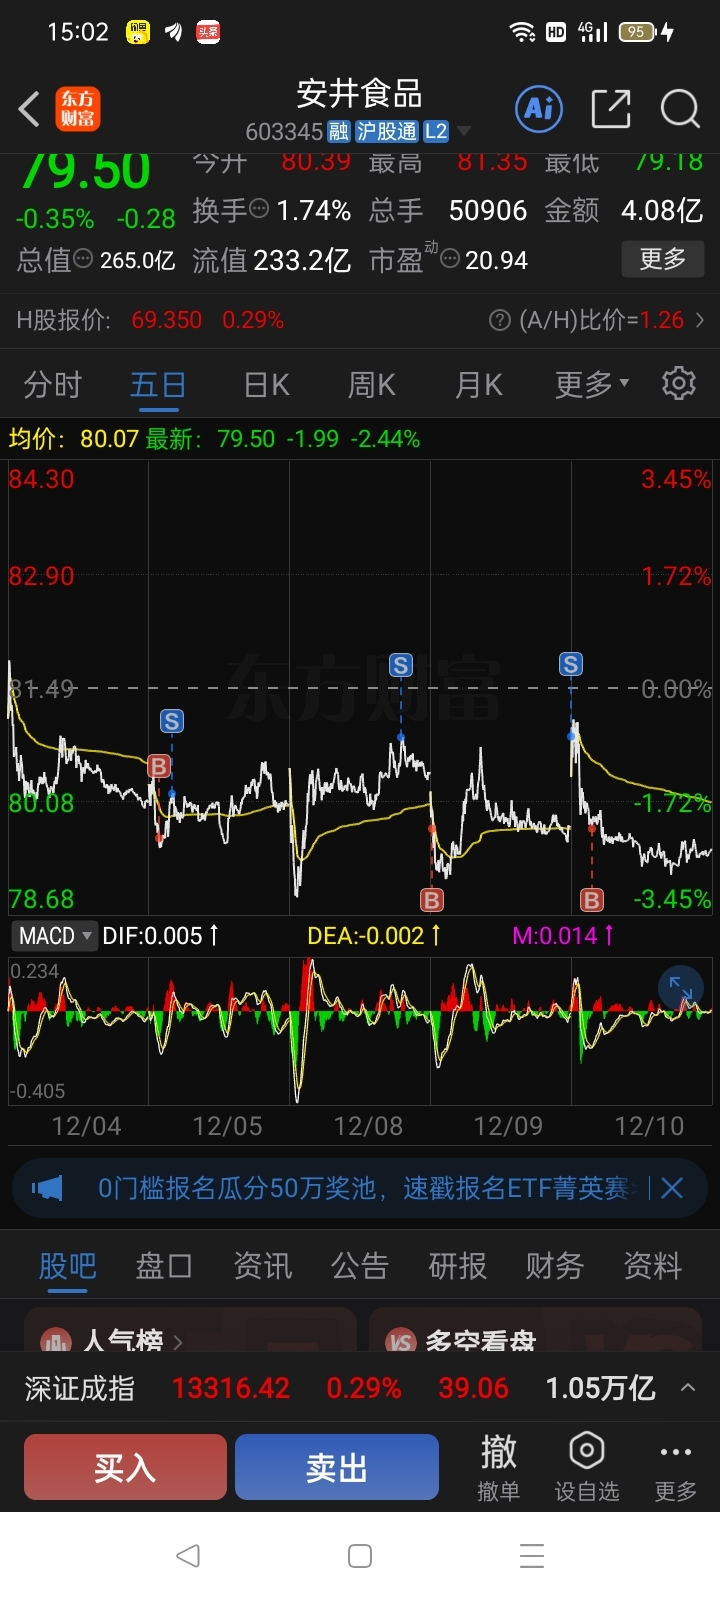The height and width of the screenshot is (1600, 720).
Task: Open the 研报 tab
Action: click(x=457, y=1266)
